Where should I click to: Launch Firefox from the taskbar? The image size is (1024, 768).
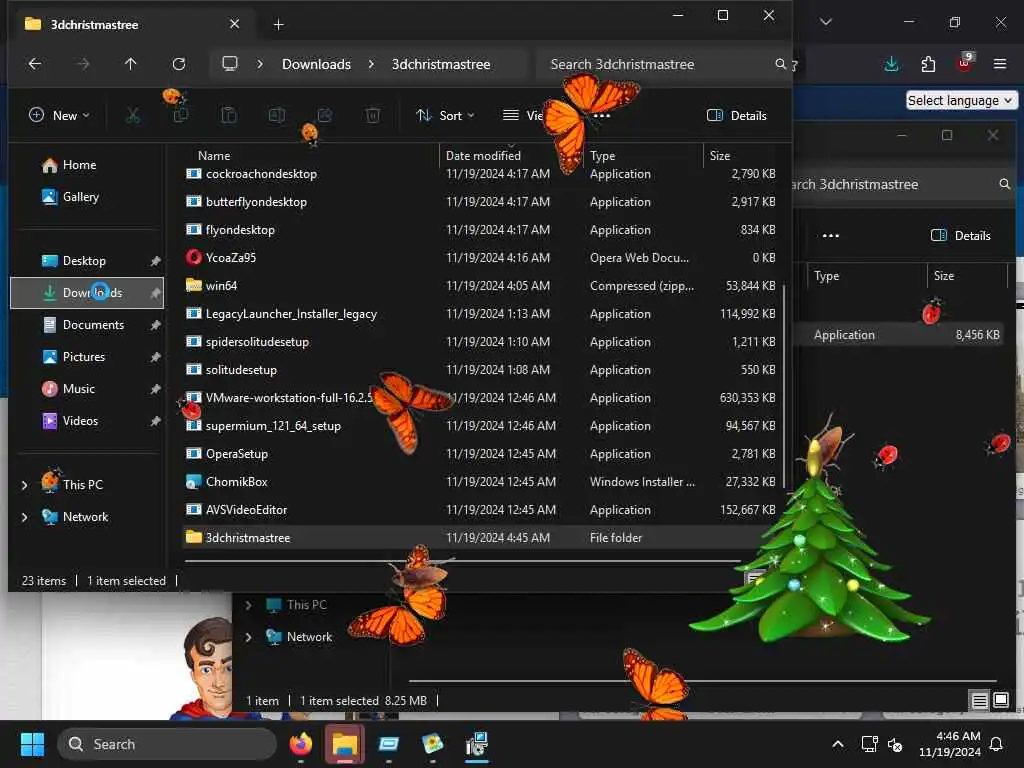(x=300, y=744)
